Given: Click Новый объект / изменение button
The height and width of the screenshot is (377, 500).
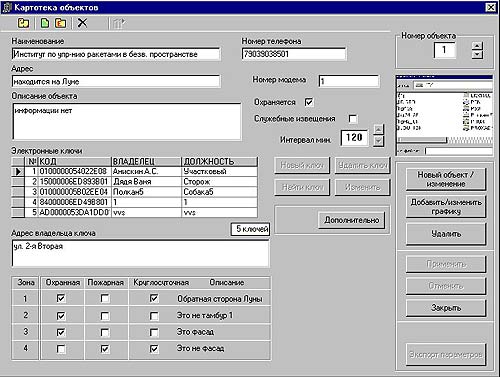Looking at the screenshot, I should click(446, 179).
